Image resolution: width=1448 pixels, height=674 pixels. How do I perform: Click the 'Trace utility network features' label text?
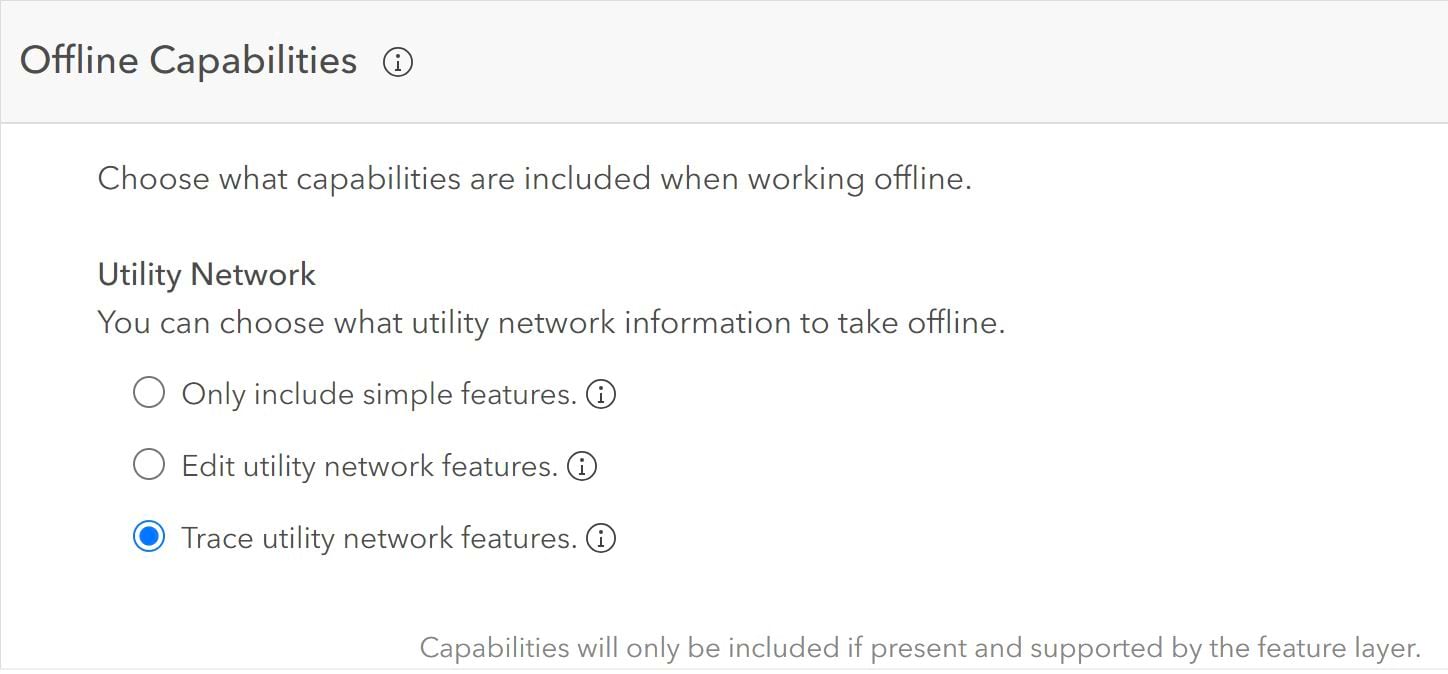tap(378, 538)
